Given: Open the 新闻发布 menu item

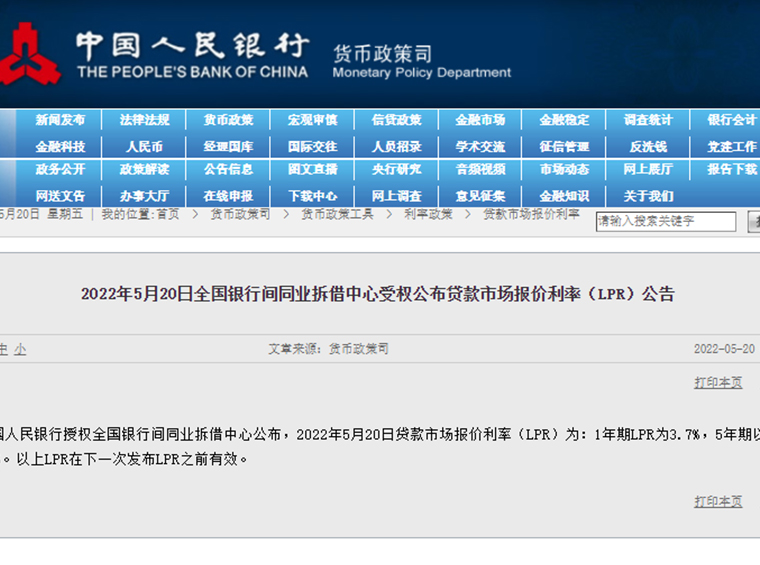Looking at the screenshot, I should click(x=60, y=120).
